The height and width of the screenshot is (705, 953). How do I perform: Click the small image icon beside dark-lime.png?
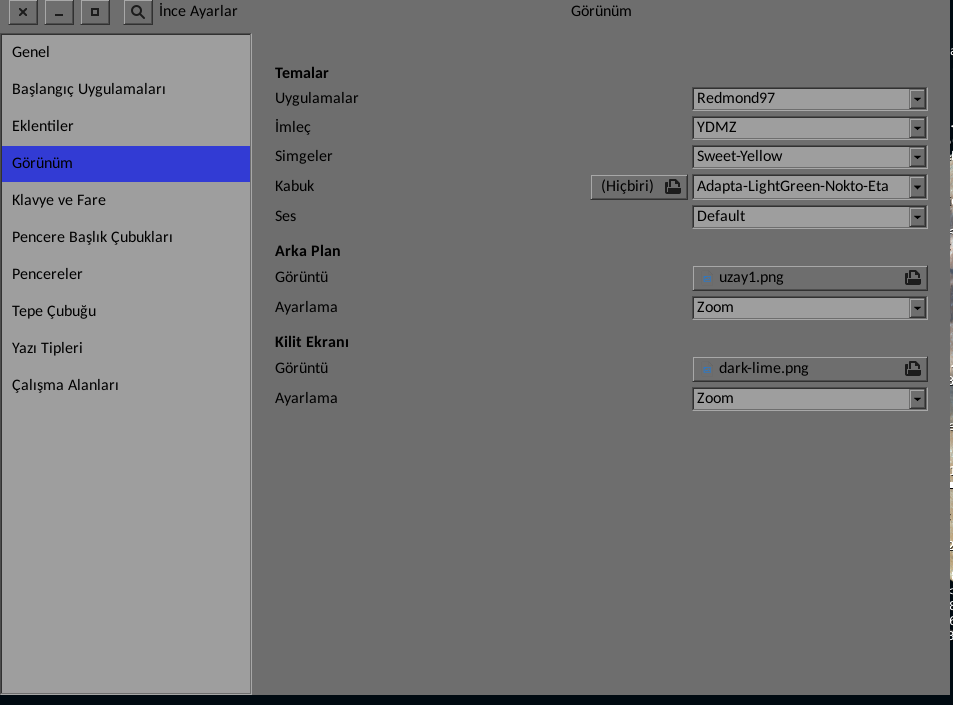click(707, 369)
